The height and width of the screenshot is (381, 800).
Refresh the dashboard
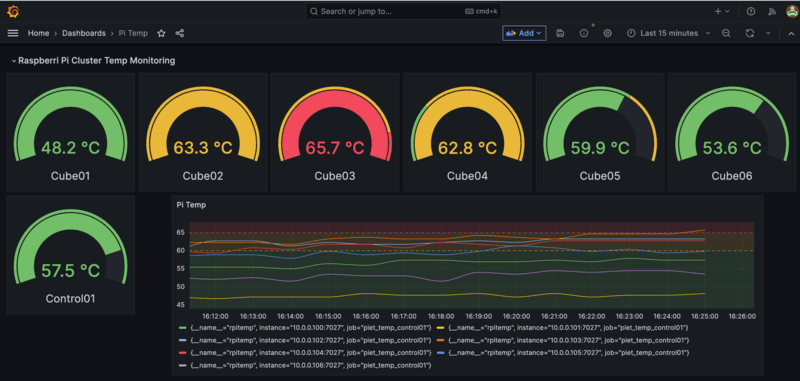[749, 33]
